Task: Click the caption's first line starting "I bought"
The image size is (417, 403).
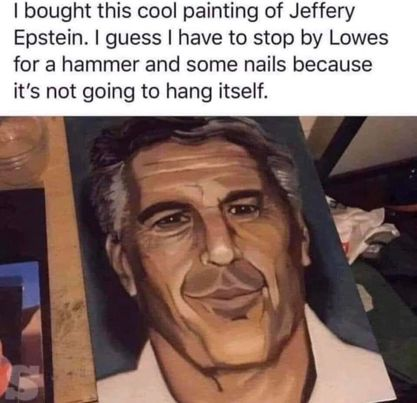Action: (x=184, y=13)
